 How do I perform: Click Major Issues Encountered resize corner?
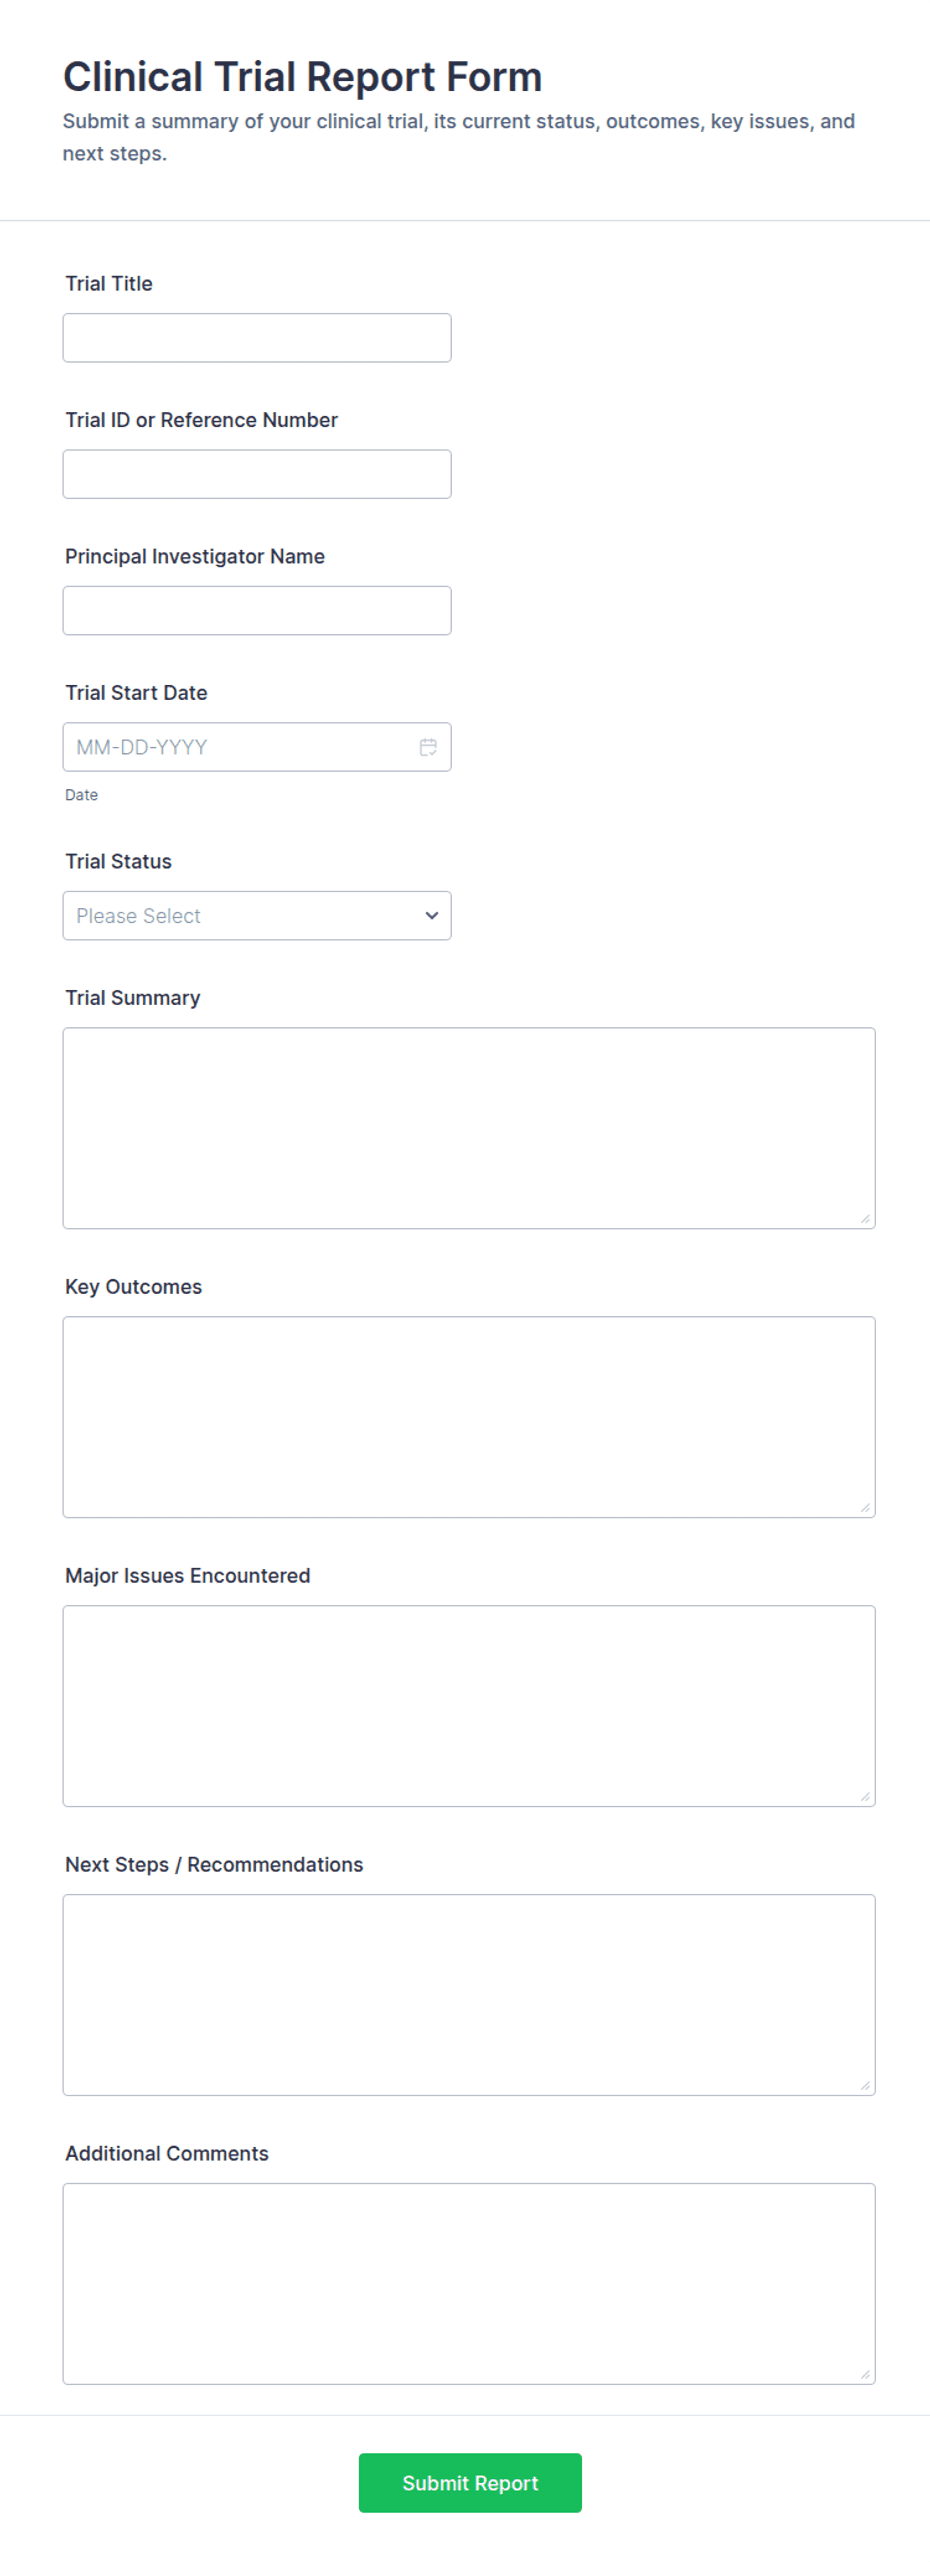(865, 1796)
